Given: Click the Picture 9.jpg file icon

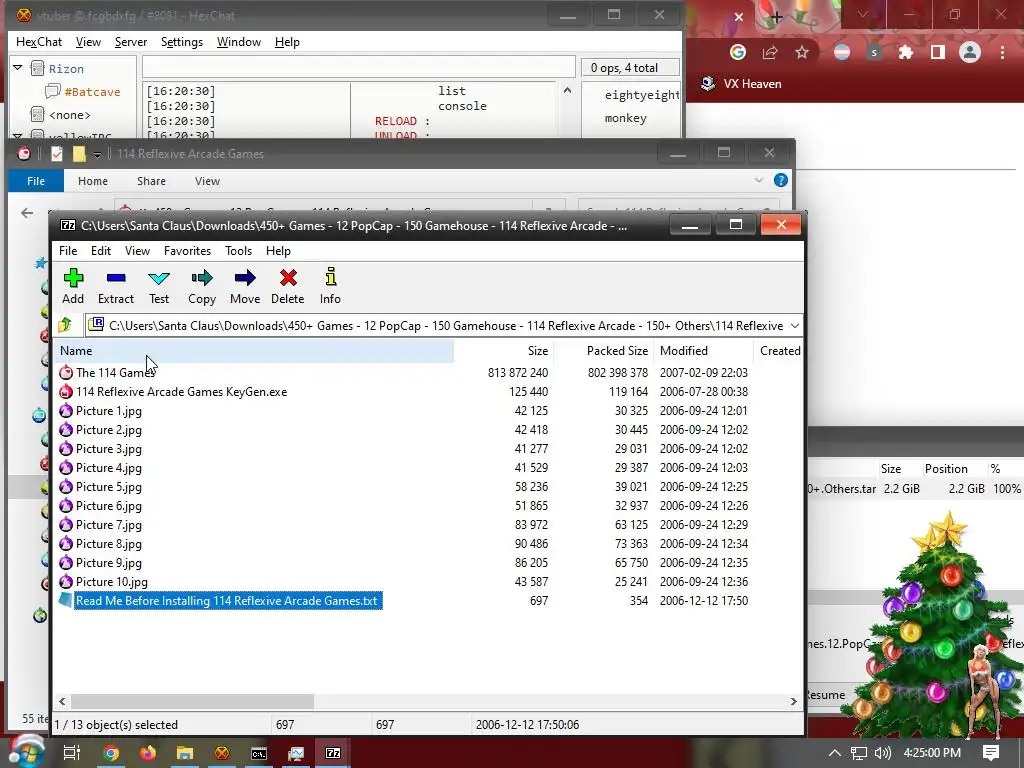Looking at the screenshot, I should tap(66, 562).
